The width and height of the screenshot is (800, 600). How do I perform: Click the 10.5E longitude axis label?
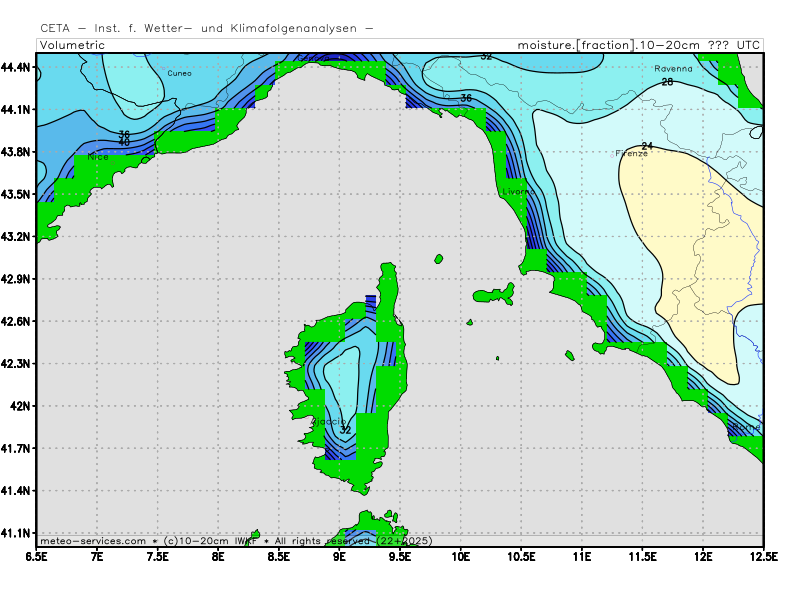coord(521,555)
